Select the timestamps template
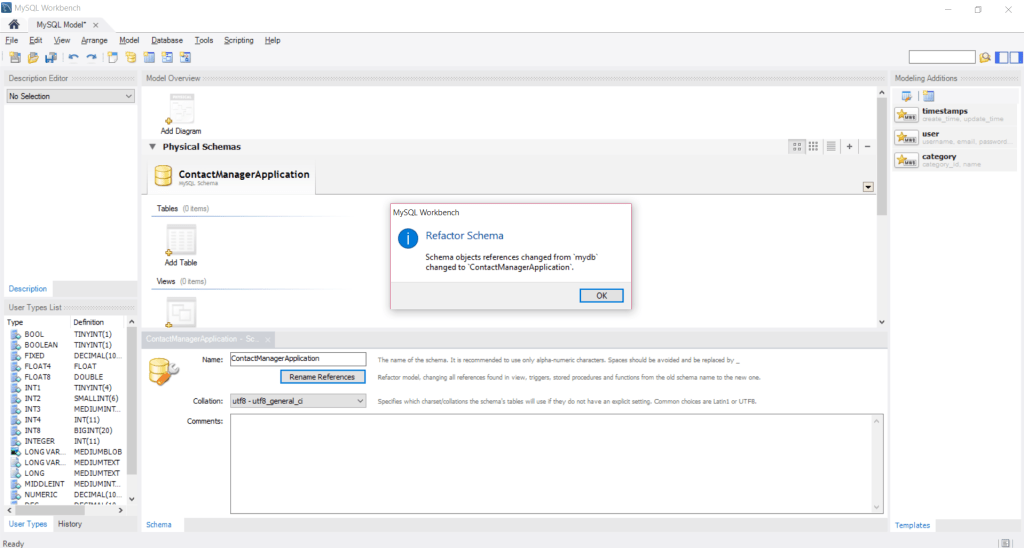Screen dimensions: 1024x548 pyautogui.click(x=955, y=114)
